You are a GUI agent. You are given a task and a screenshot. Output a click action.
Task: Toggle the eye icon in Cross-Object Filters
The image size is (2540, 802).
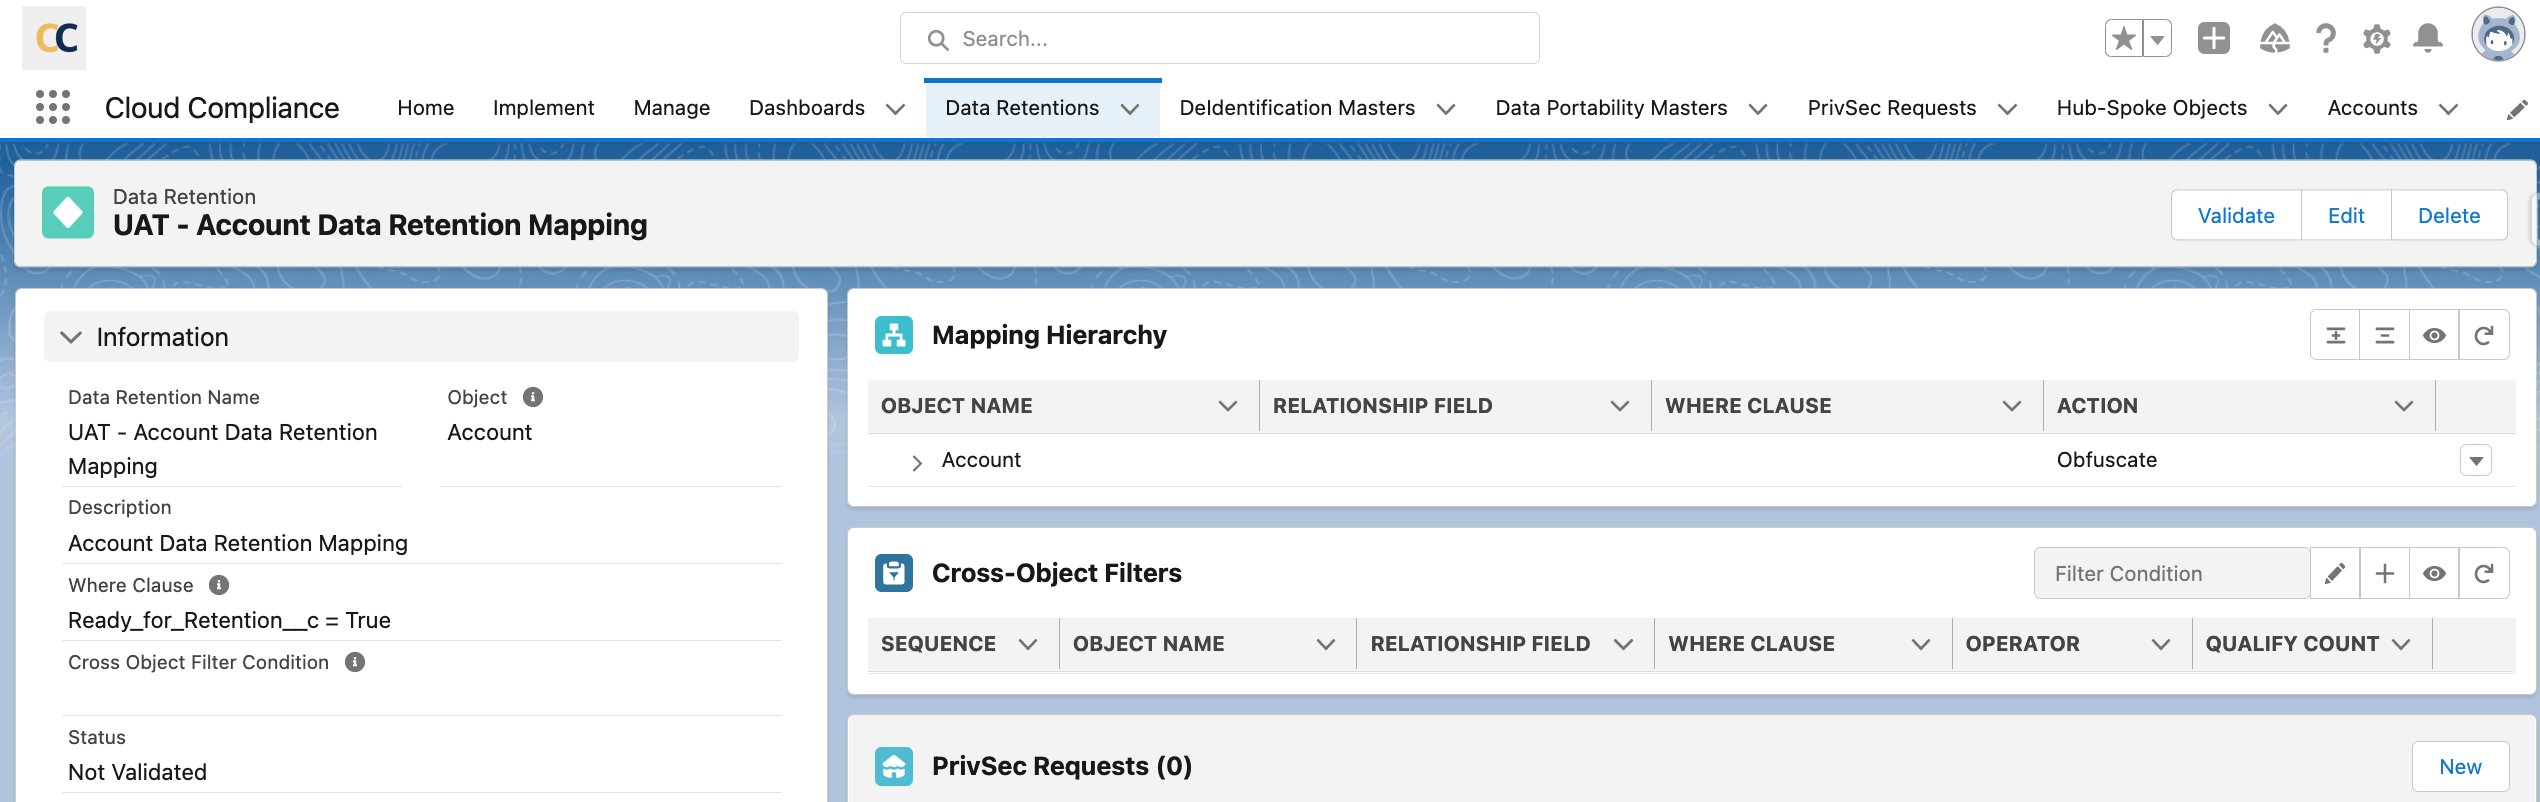tap(2434, 573)
